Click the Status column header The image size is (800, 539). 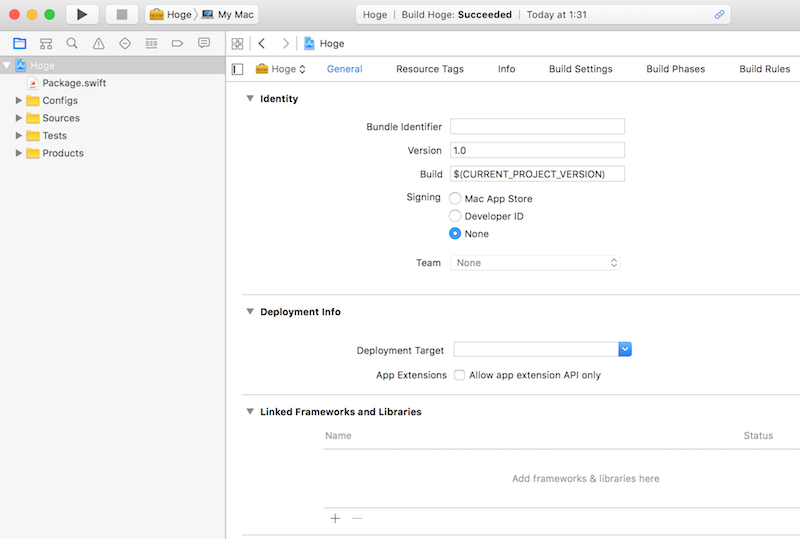(758, 435)
